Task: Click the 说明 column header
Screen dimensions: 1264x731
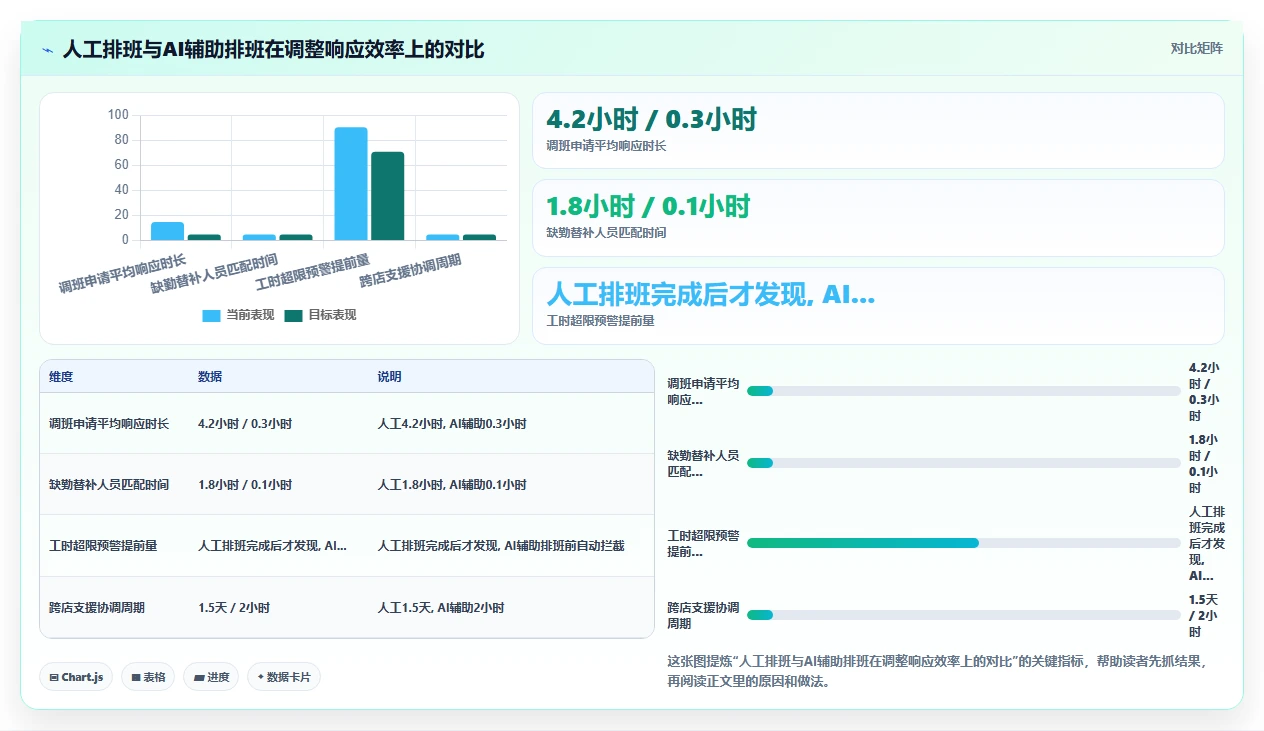Action: [x=389, y=377]
